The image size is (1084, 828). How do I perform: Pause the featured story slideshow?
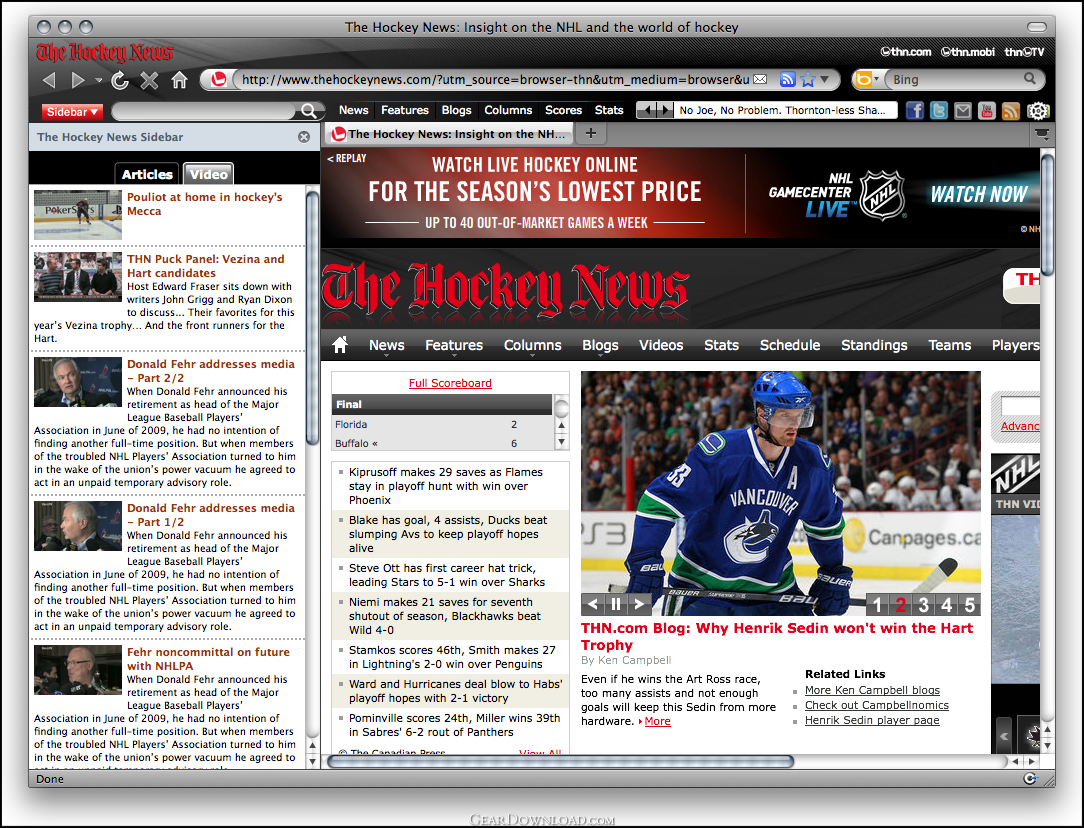coord(616,605)
